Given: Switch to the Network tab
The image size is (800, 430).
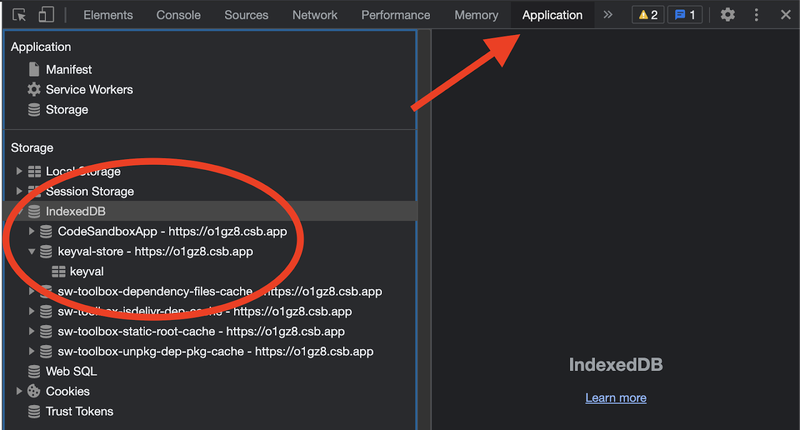Looking at the screenshot, I should [315, 15].
